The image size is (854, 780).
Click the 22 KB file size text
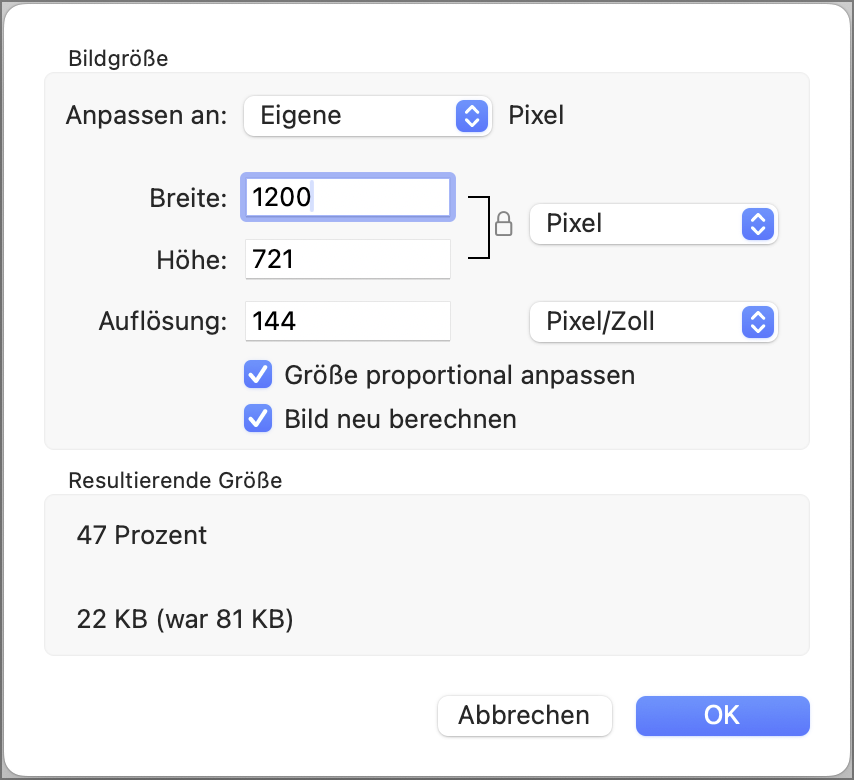coord(184,620)
